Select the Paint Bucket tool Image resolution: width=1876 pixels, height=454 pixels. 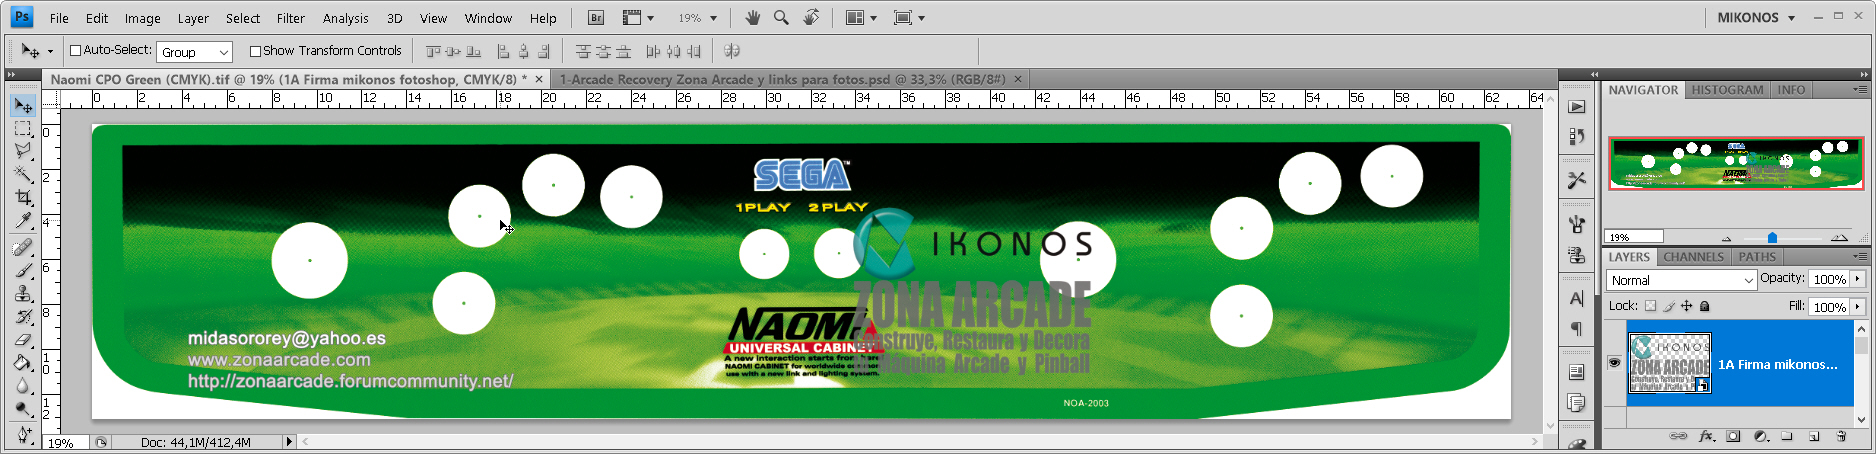[x=23, y=363]
